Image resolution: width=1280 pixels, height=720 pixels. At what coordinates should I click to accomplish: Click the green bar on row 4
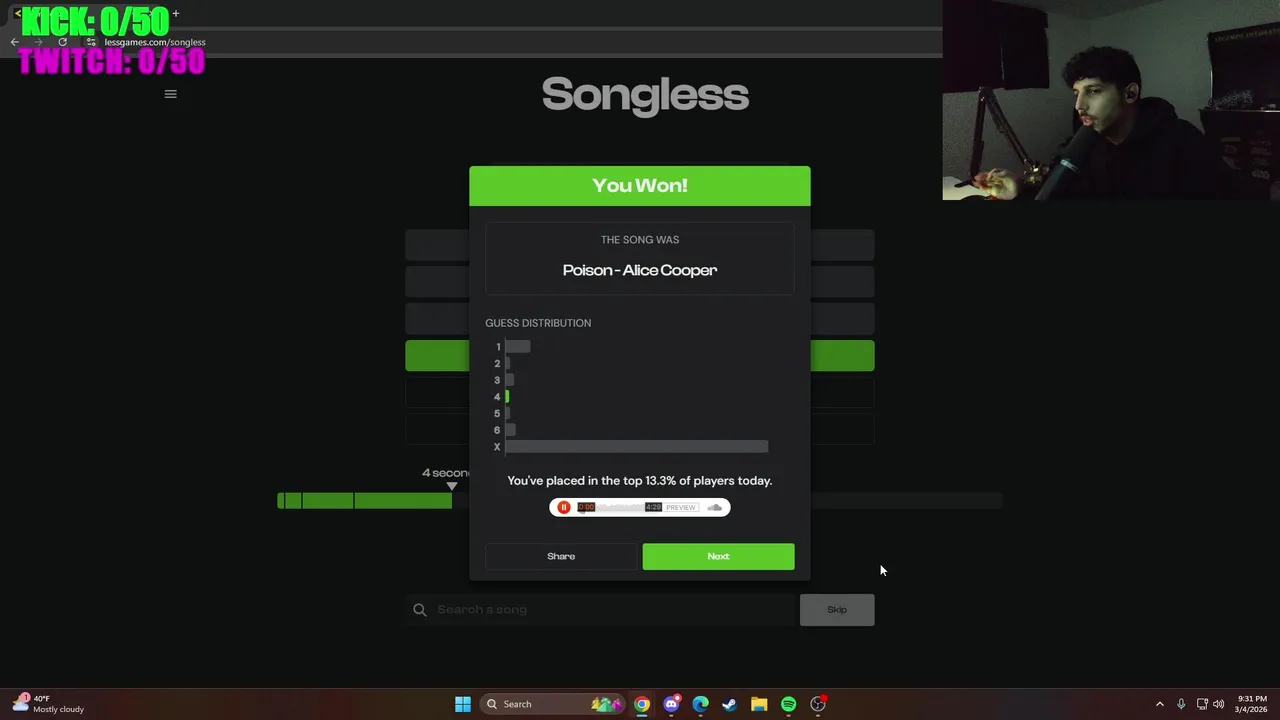[507, 397]
